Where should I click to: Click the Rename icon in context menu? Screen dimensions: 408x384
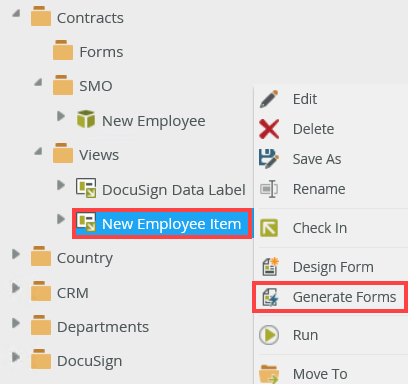pos(269,189)
